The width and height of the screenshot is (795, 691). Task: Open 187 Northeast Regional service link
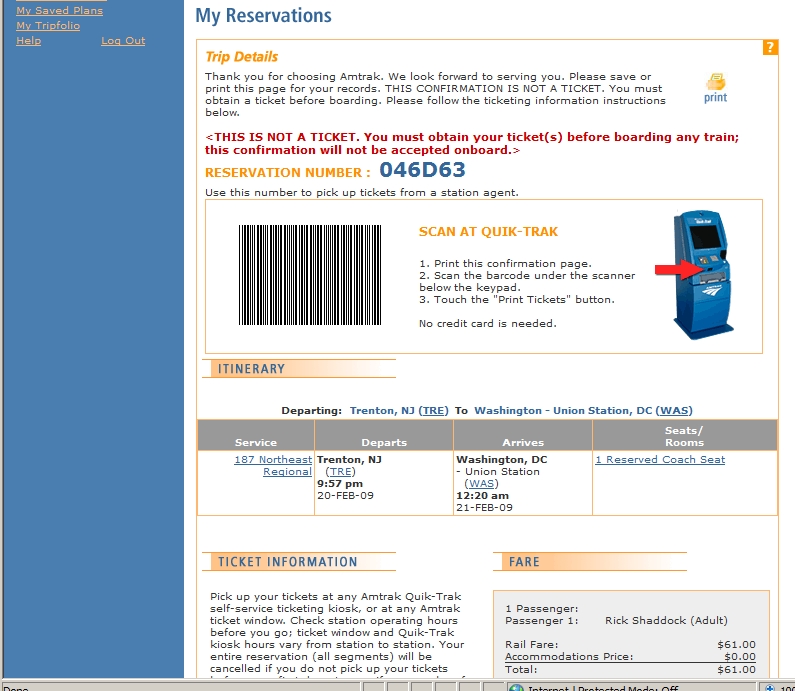click(x=273, y=465)
